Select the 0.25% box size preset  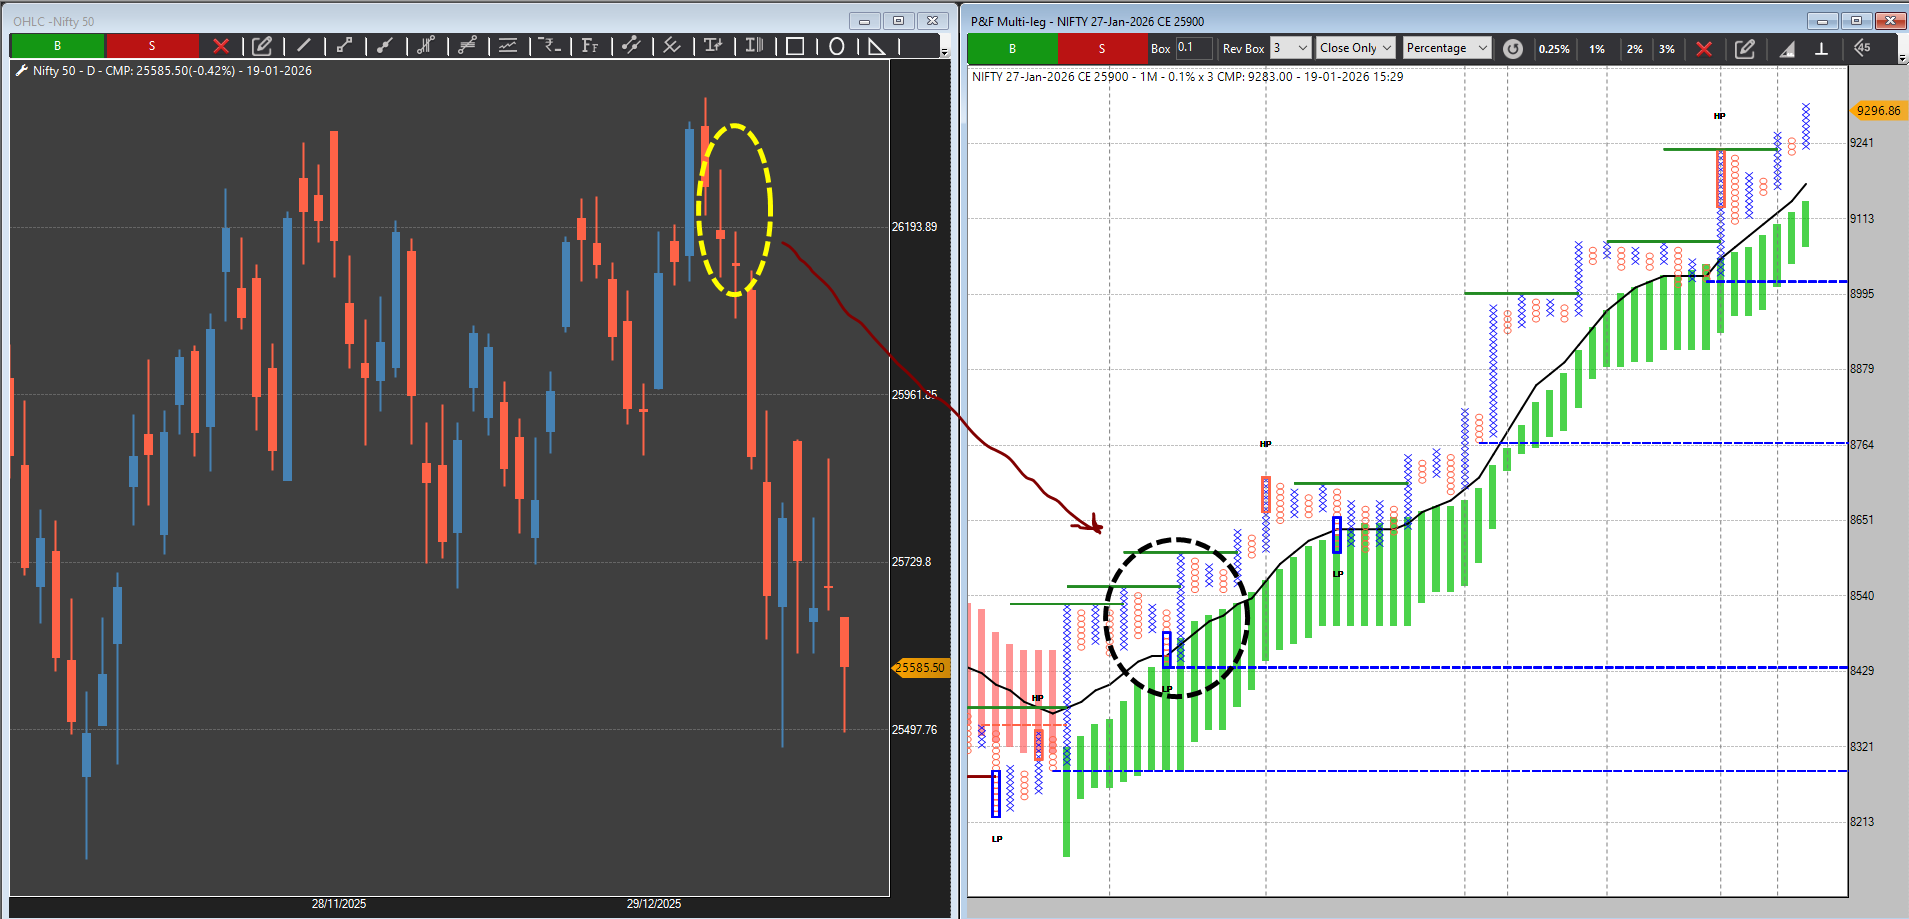click(x=1553, y=48)
